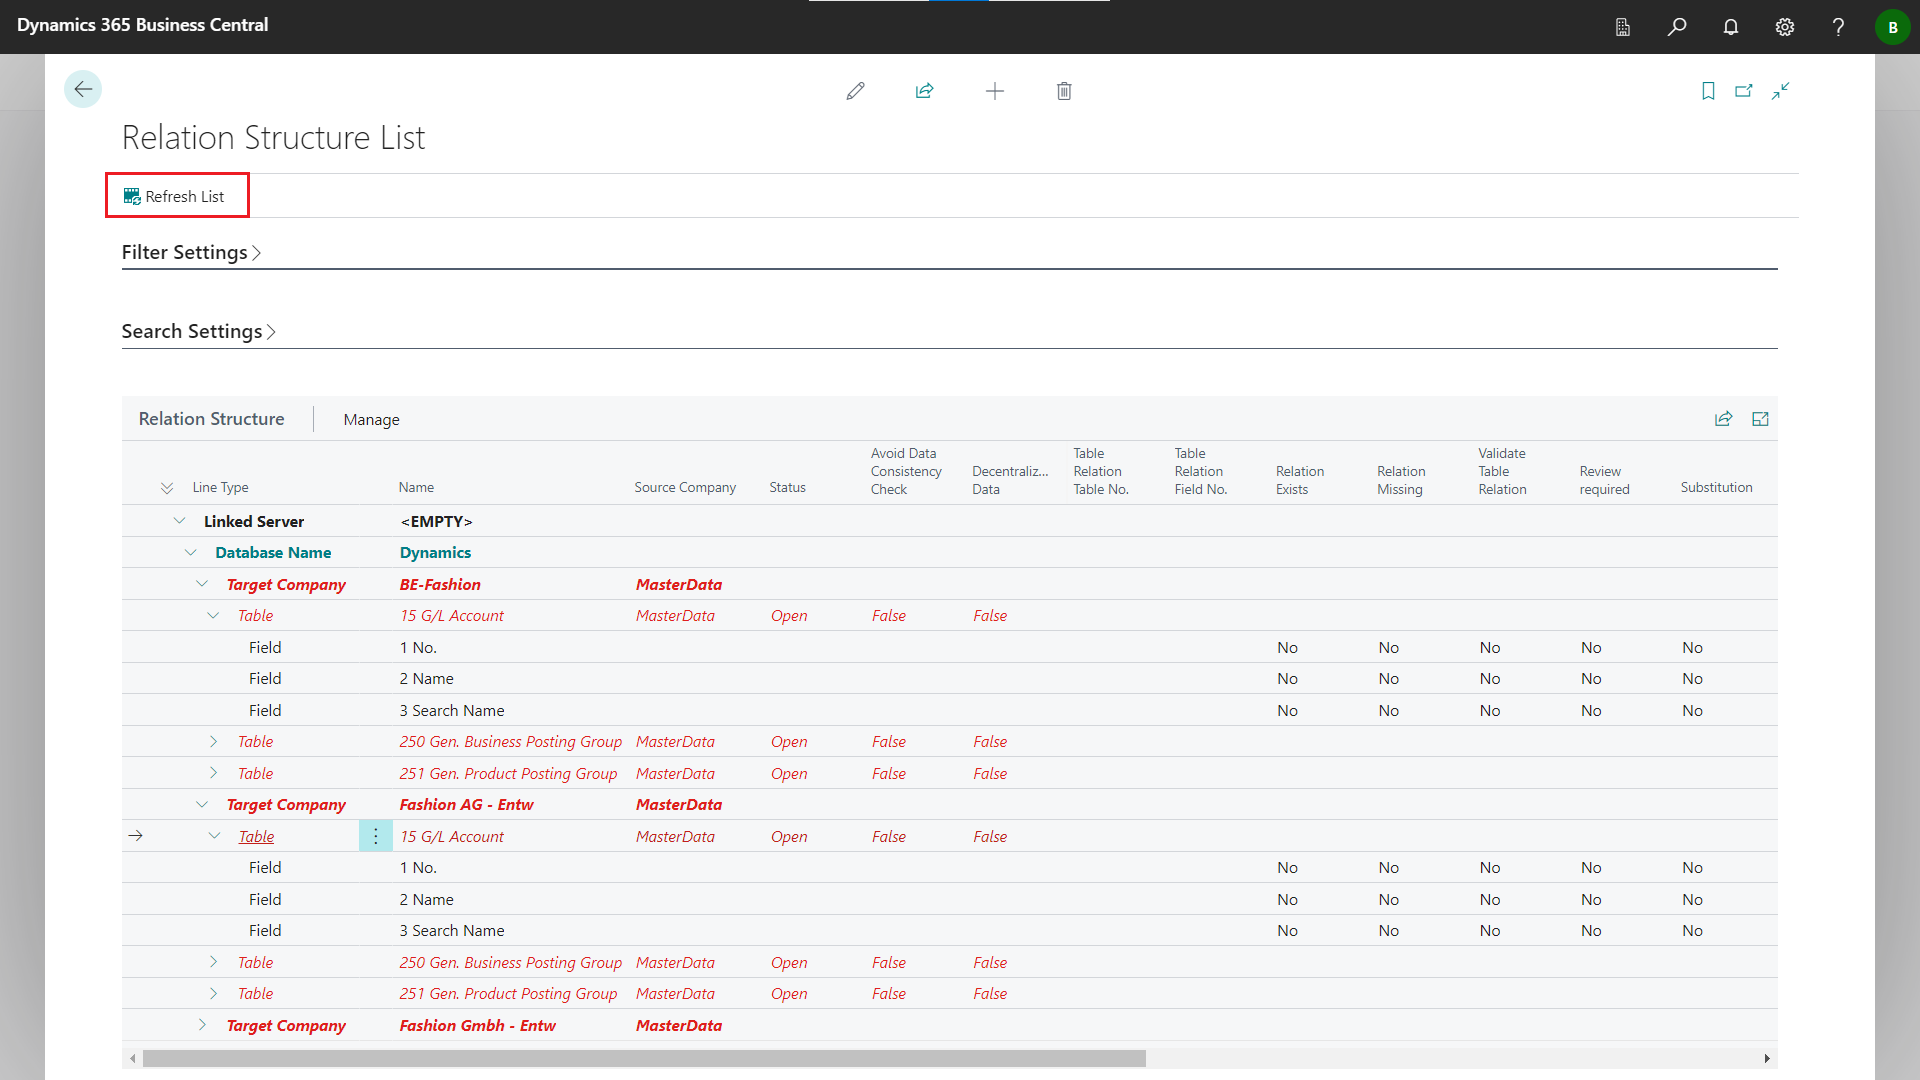Open the row options three-dot menu
This screenshot has height=1080, width=1920.
[x=376, y=836]
